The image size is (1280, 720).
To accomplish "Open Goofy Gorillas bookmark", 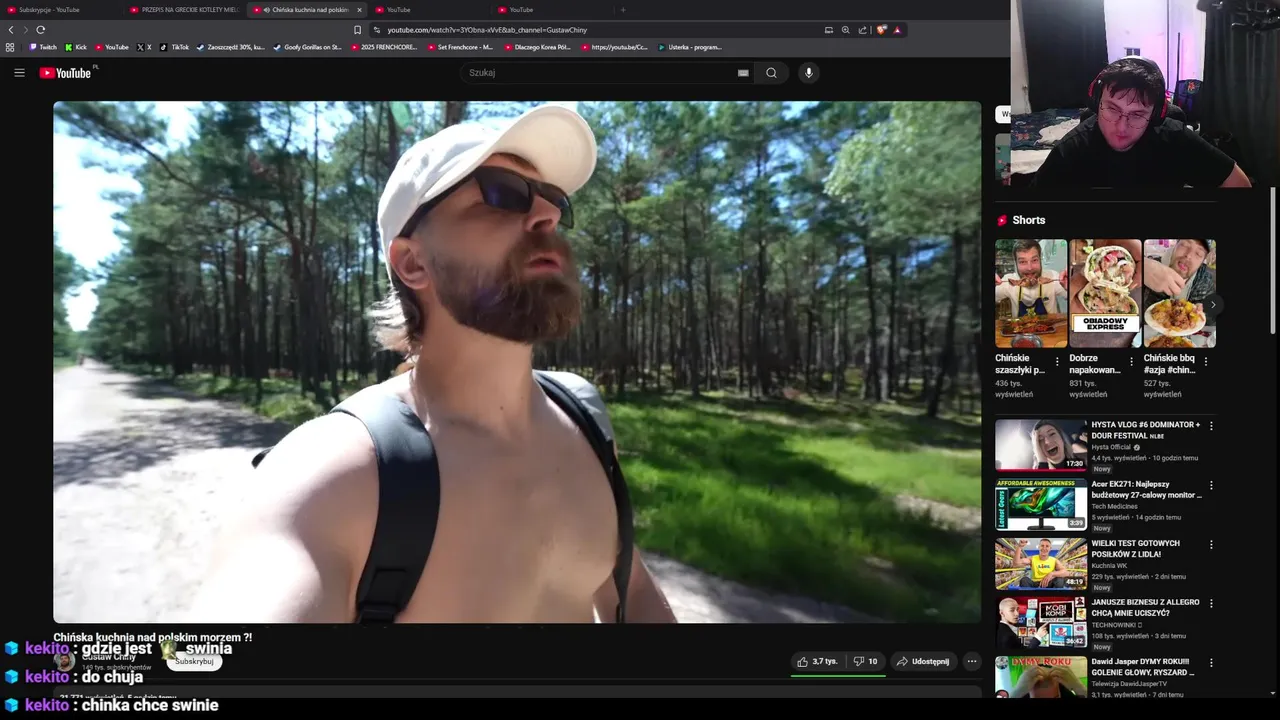I will [x=308, y=47].
